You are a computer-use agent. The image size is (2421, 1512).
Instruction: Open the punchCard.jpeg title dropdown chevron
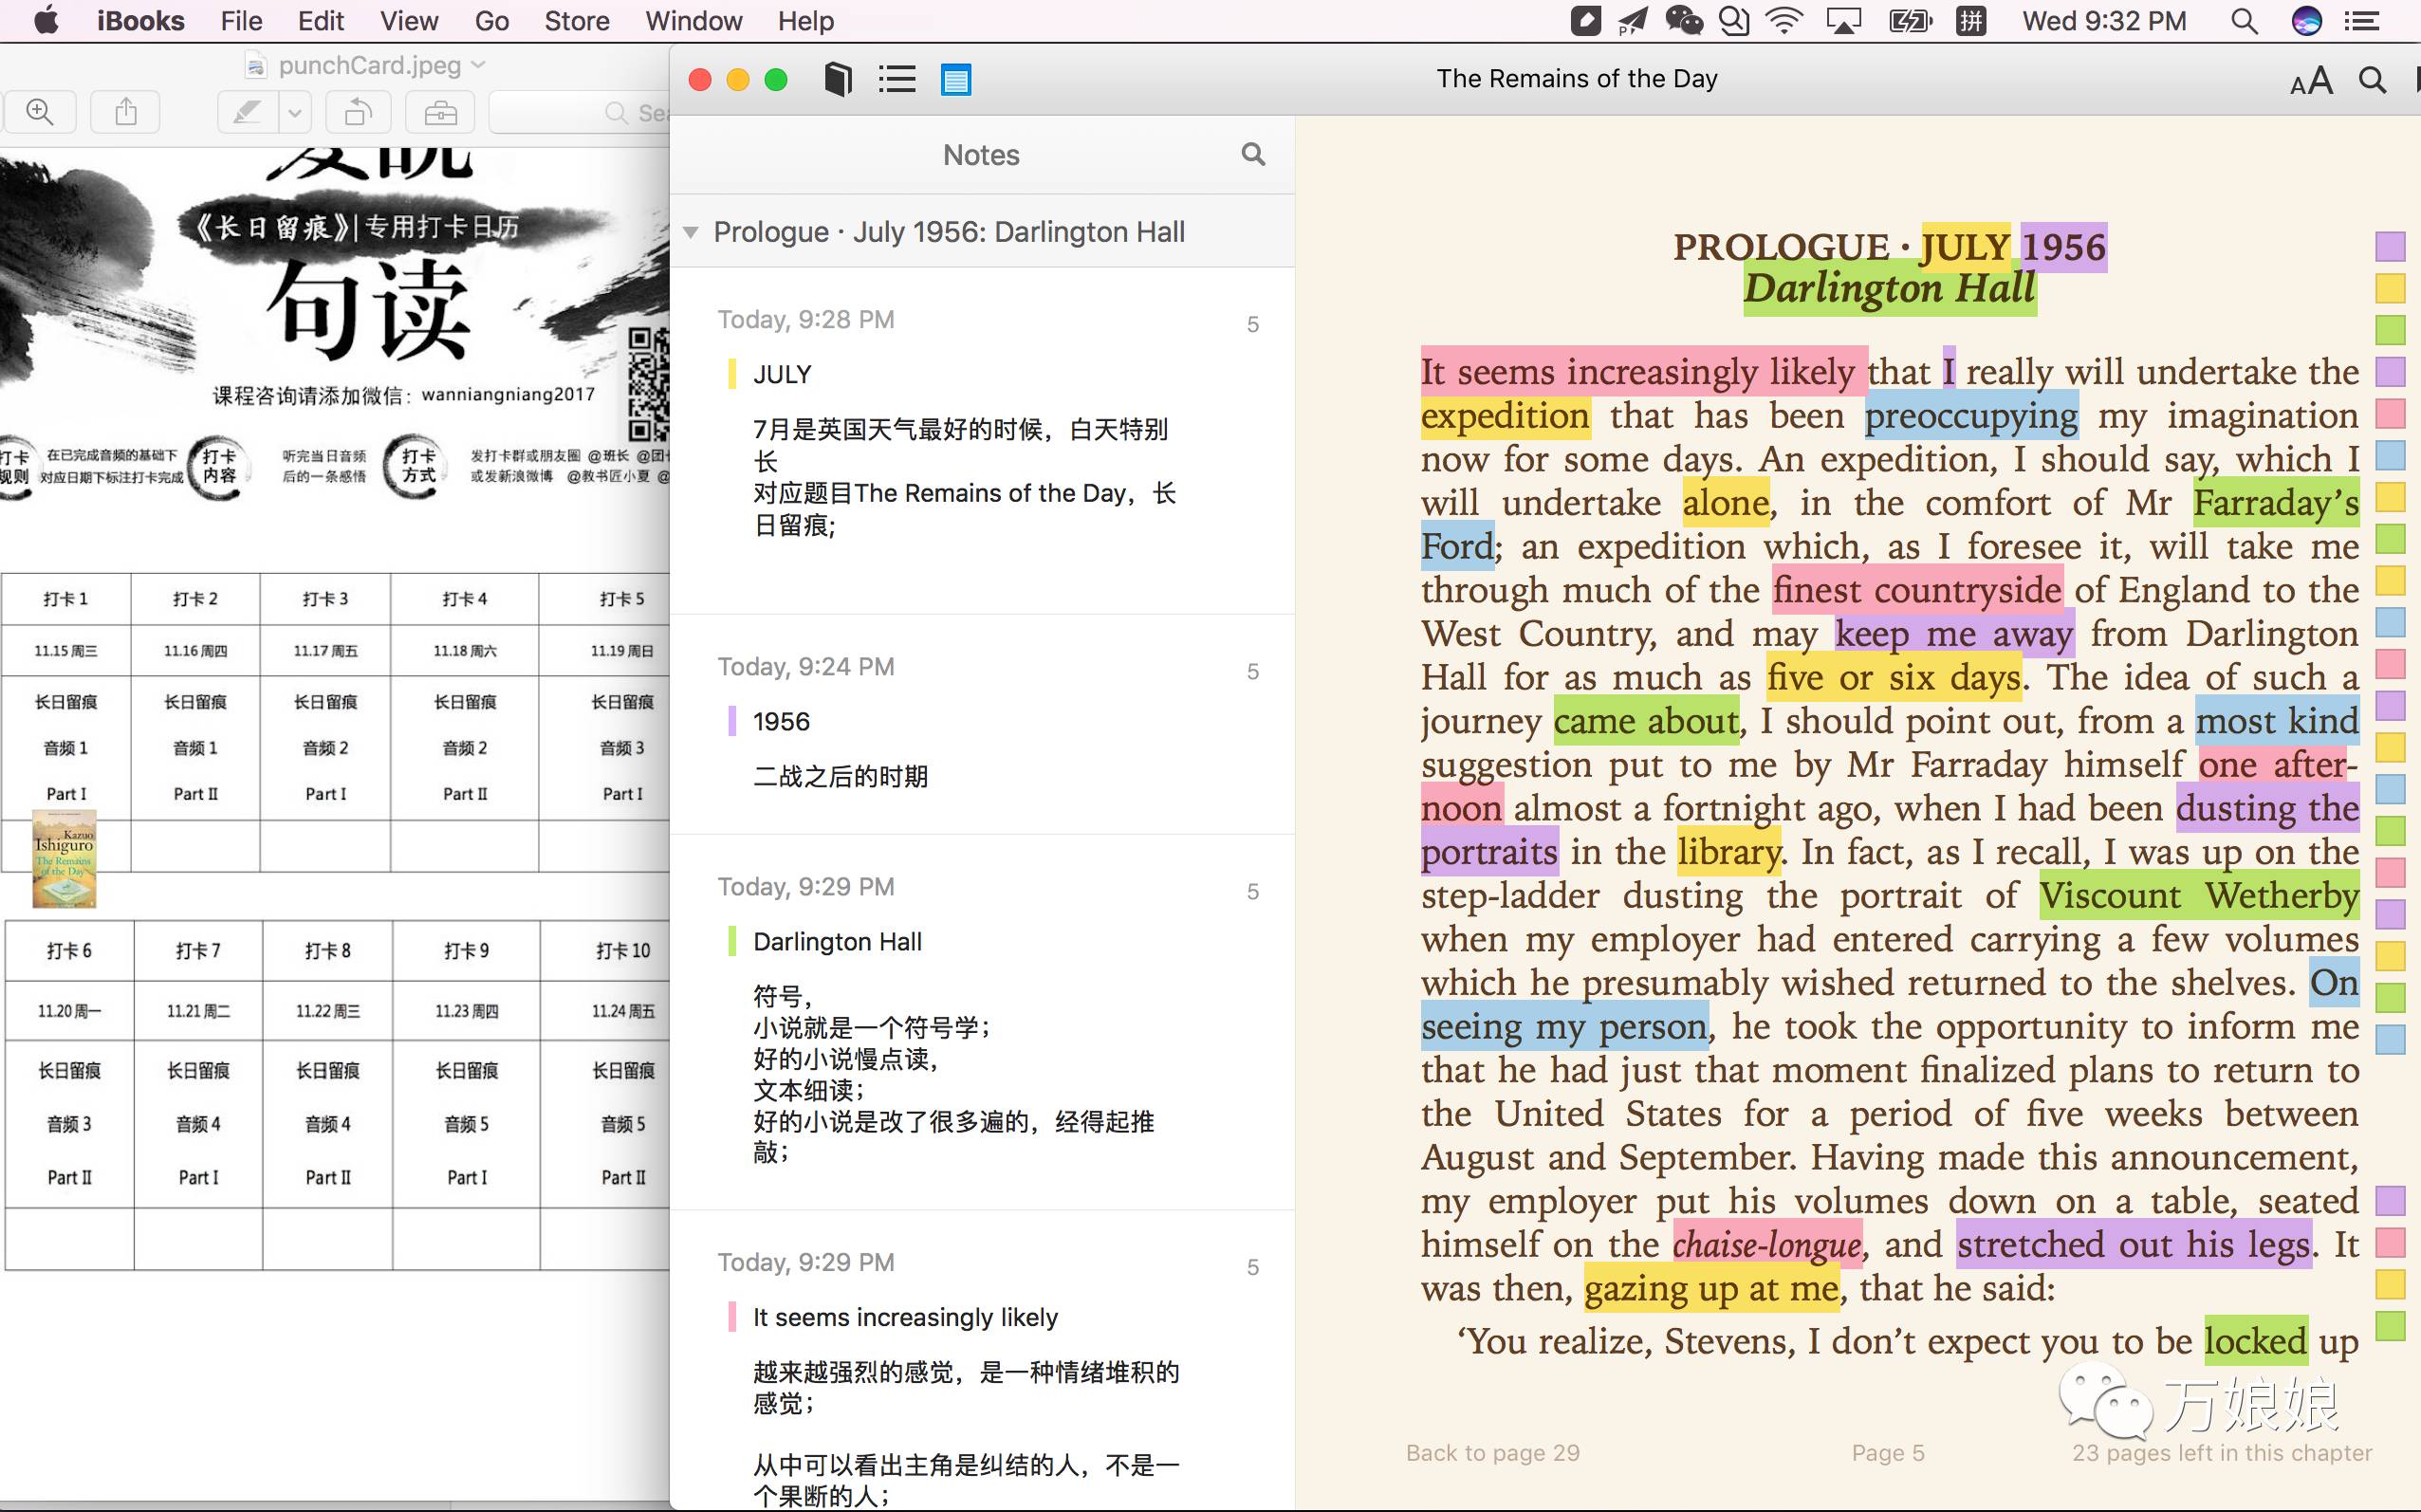(478, 64)
